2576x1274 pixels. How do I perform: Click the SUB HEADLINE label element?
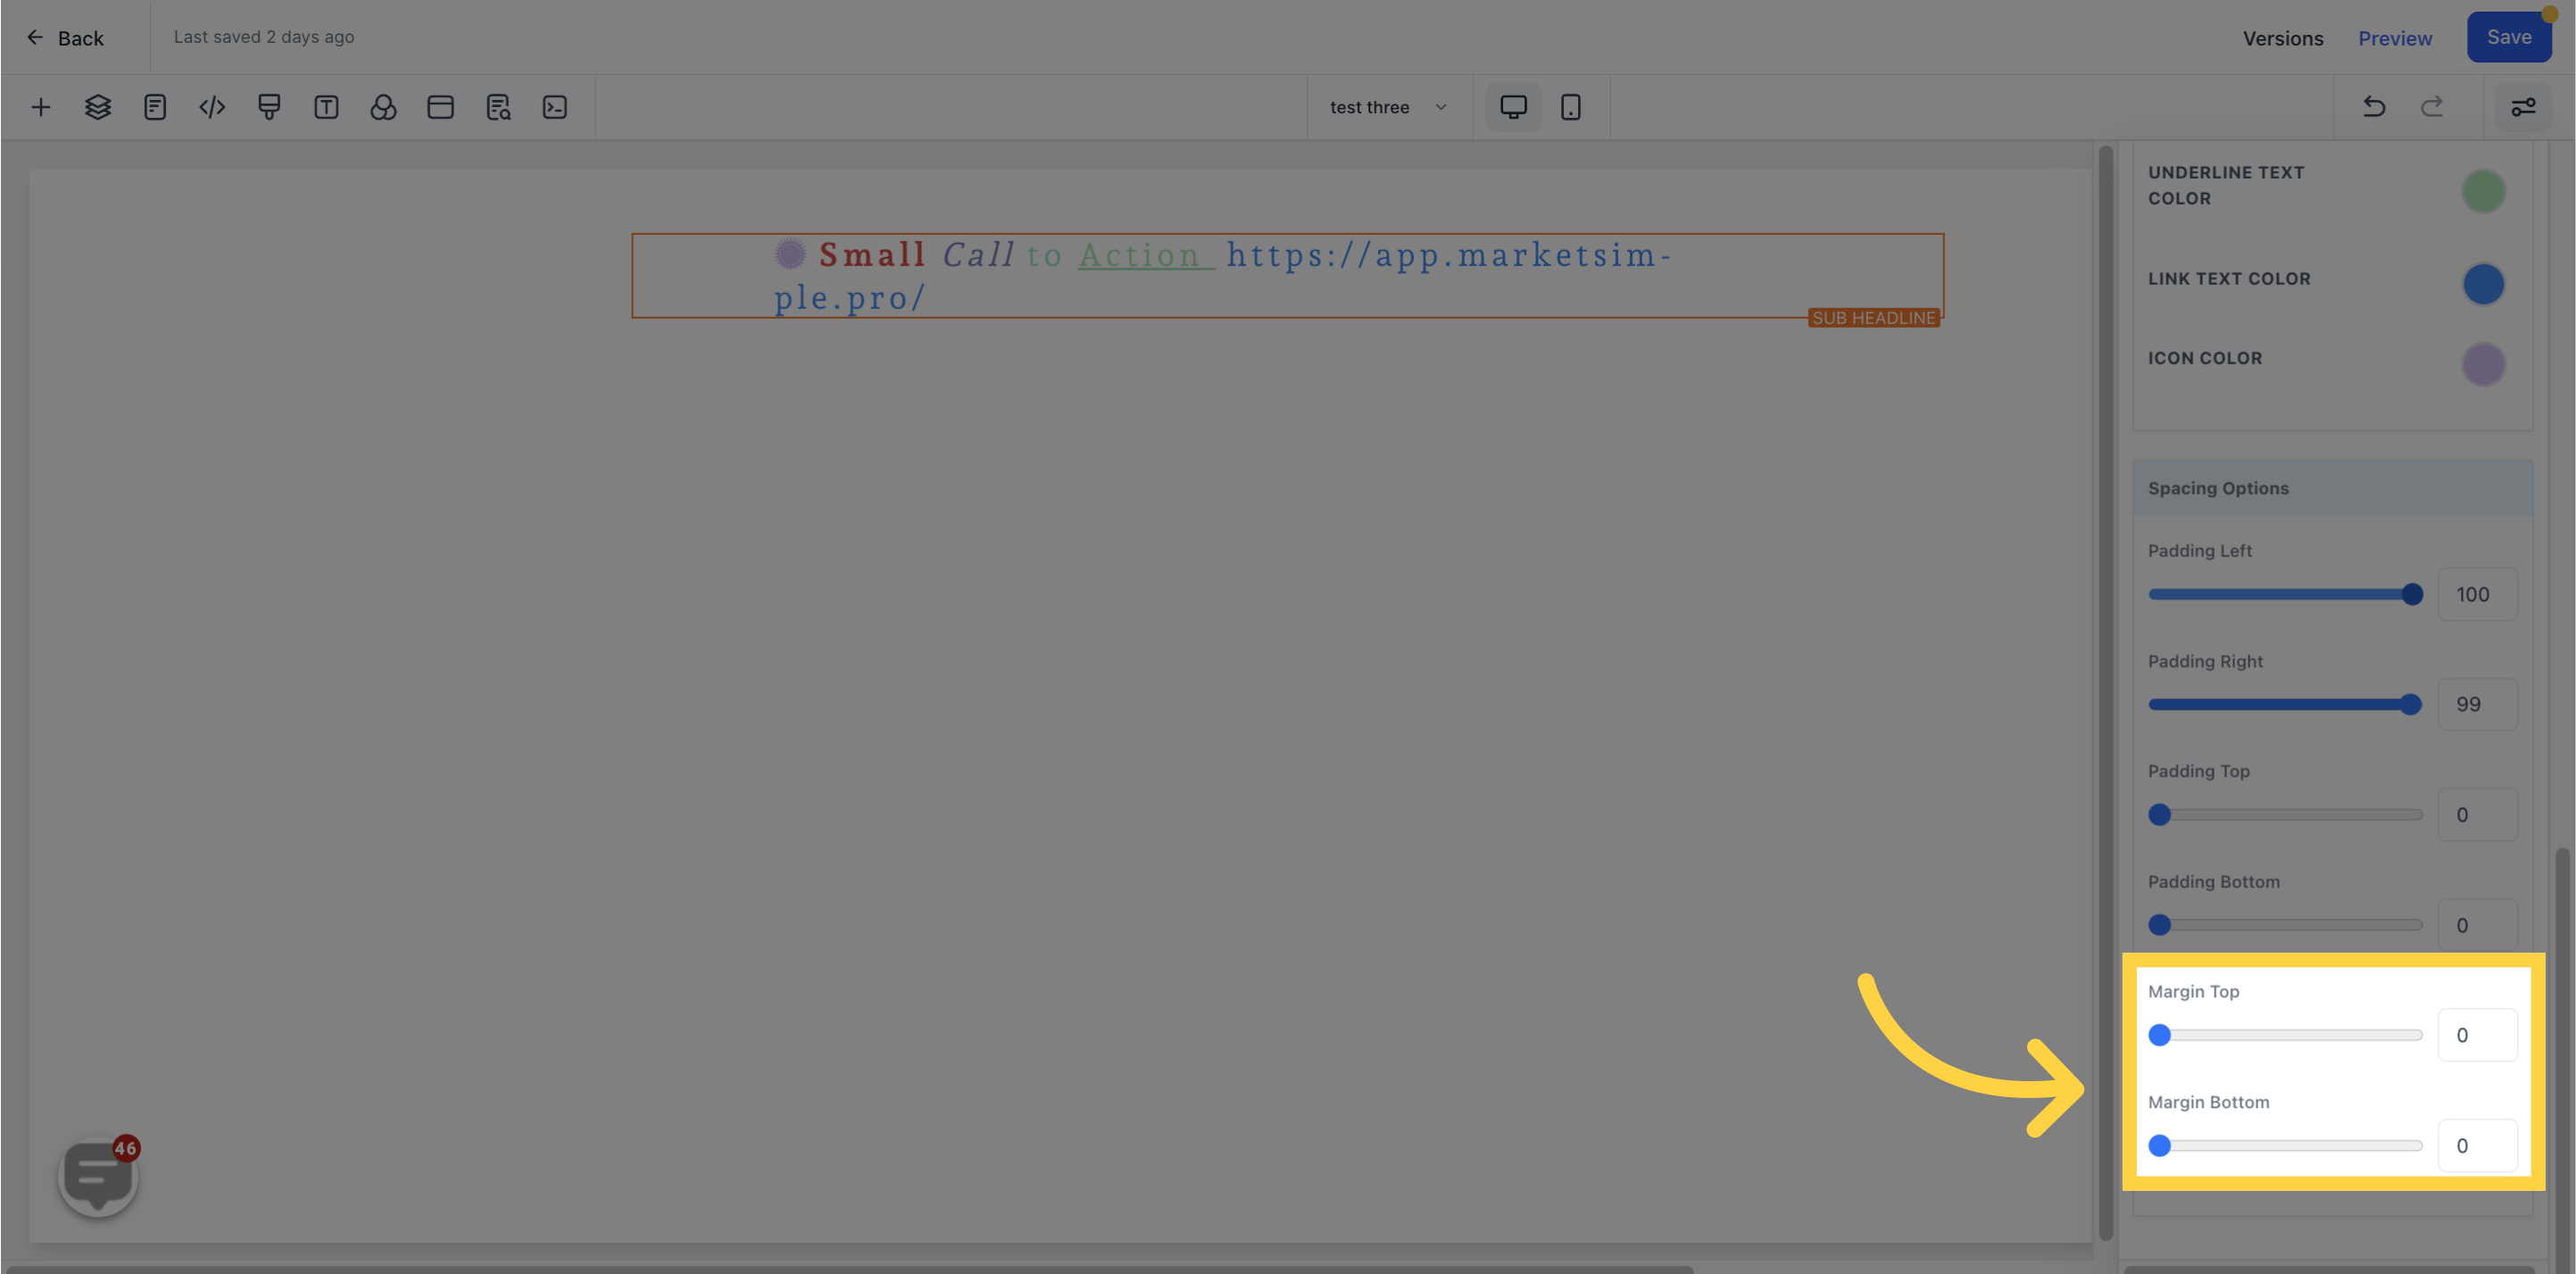[1873, 317]
